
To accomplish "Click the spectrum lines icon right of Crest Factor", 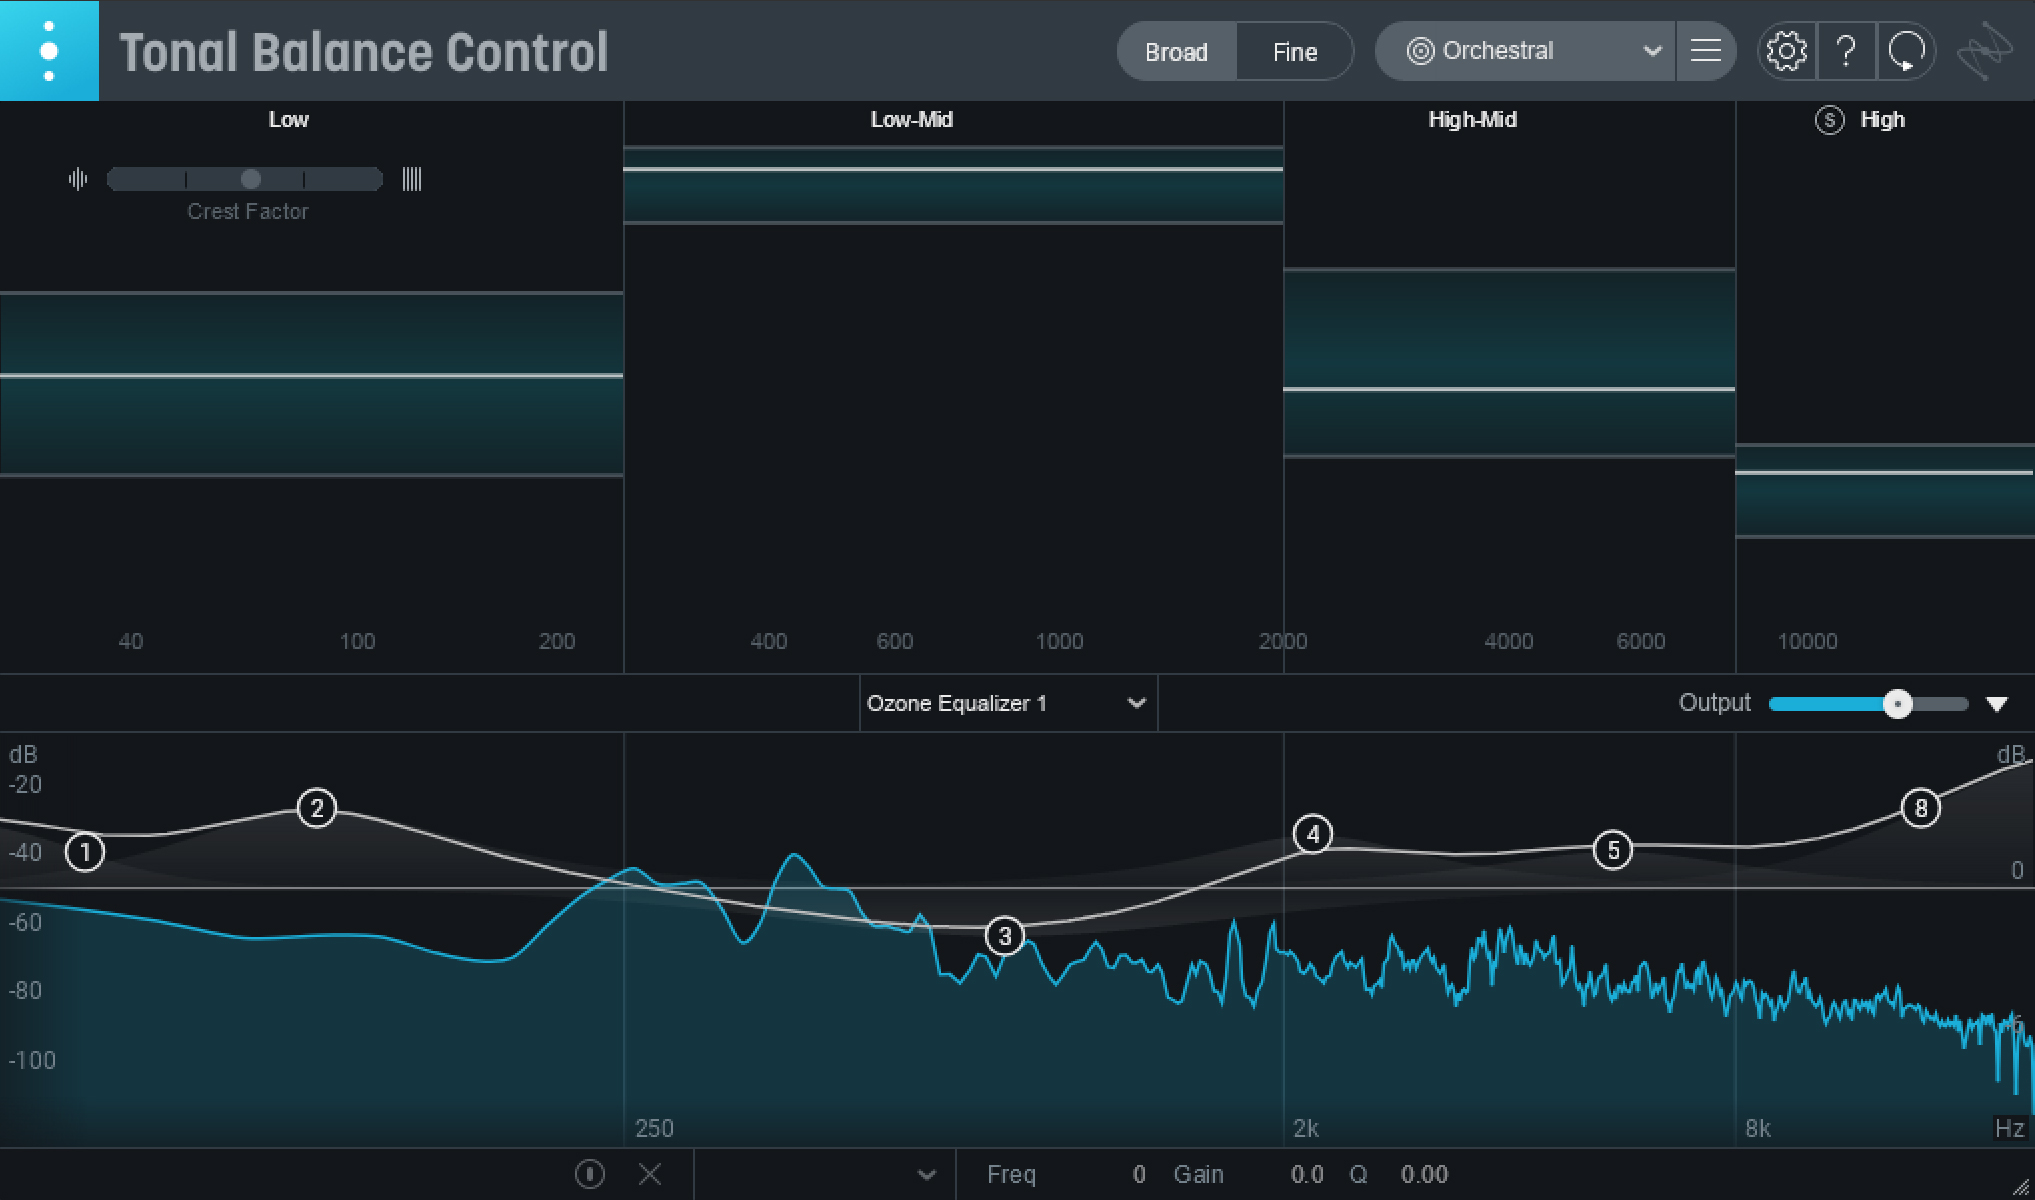I will click(x=412, y=179).
